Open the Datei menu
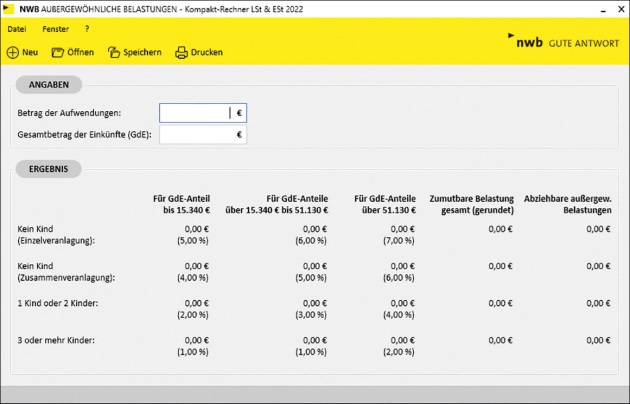 pyautogui.click(x=16, y=29)
